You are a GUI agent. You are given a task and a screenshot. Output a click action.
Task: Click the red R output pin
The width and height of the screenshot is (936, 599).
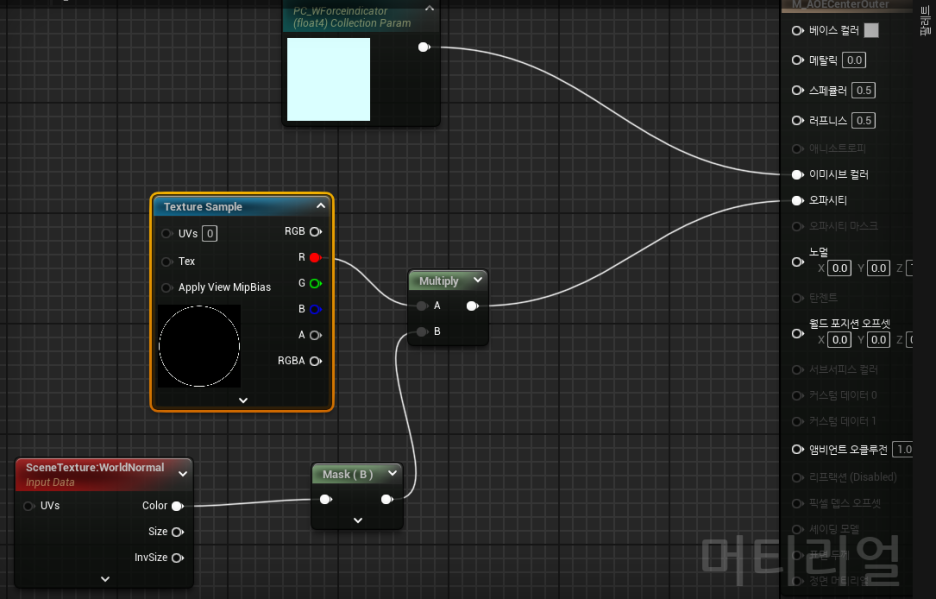316,257
